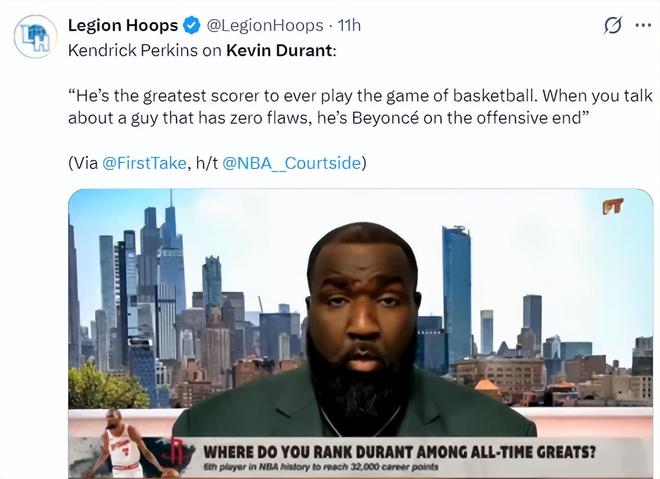Open the Legion Hoops profile avatar
This screenshot has height=479, width=660.
(x=35, y=37)
